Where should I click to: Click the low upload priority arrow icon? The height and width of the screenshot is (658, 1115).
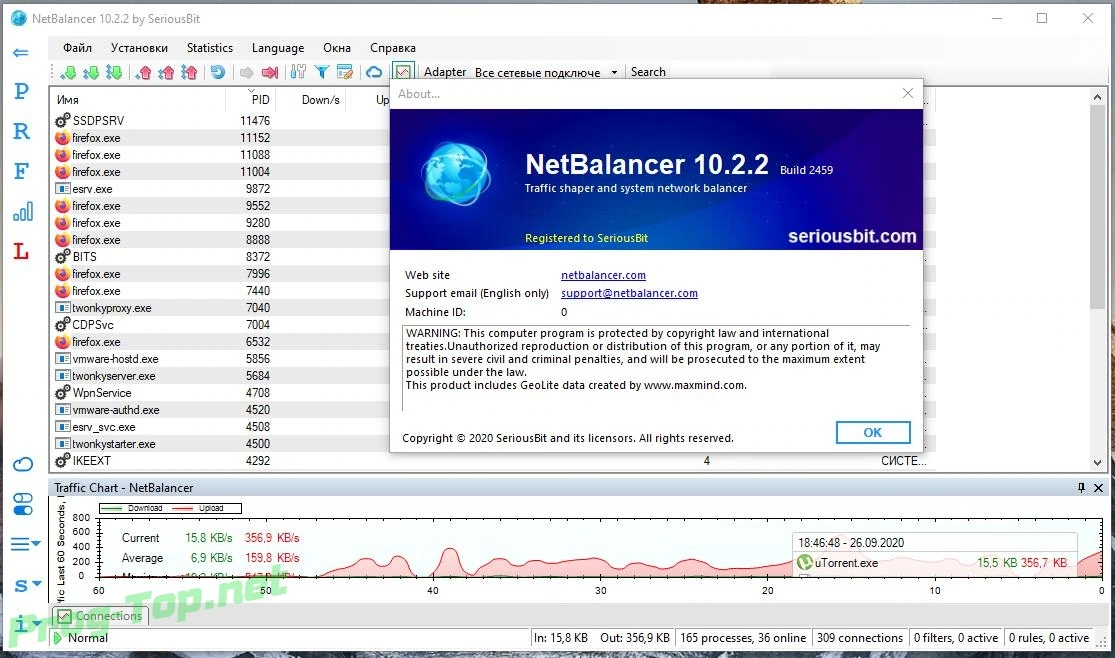pyautogui.click(x=144, y=72)
